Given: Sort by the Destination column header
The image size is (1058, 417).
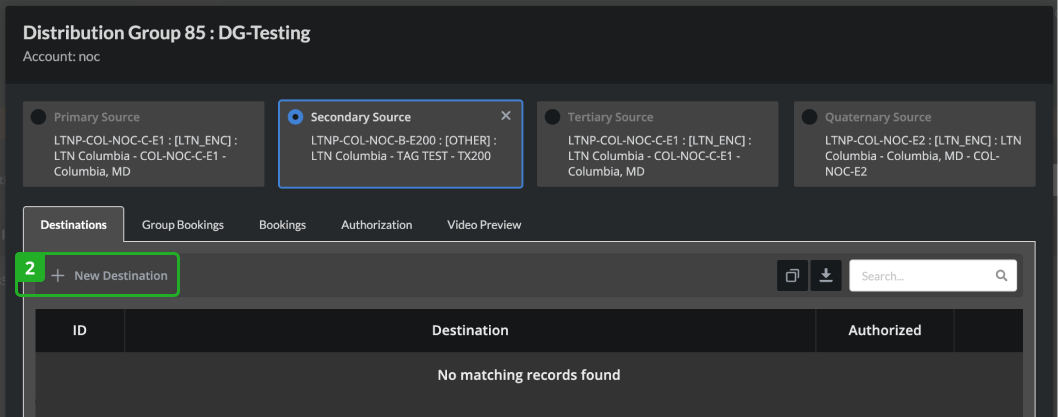Looking at the screenshot, I should pos(470,330).
